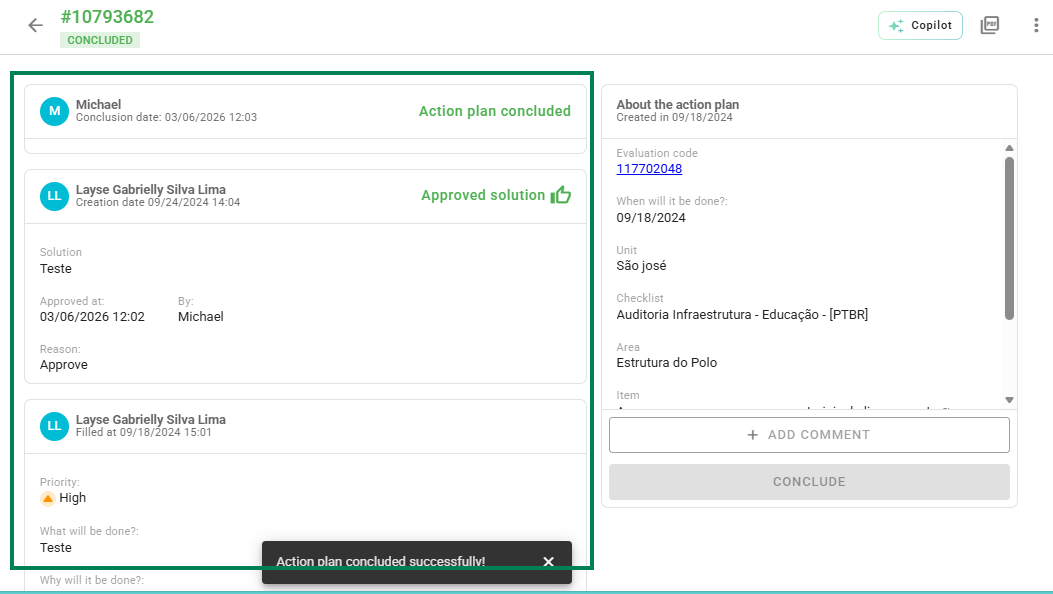Viewport: 1053px width, 594px height.
Task: Dismiss the success notification with X
Action: (549, 562)
